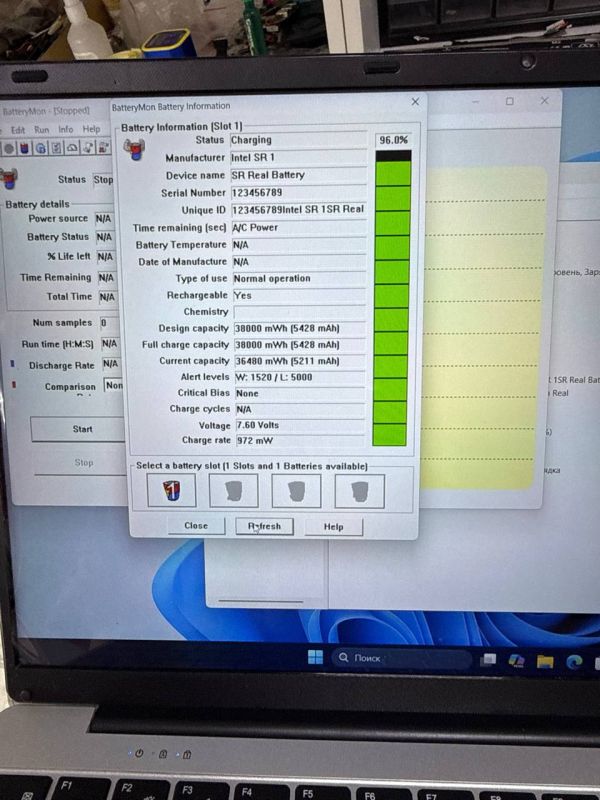Click the disabled Stop button in BatteryMon
600x800 pixels.
(x=83, y=463)
